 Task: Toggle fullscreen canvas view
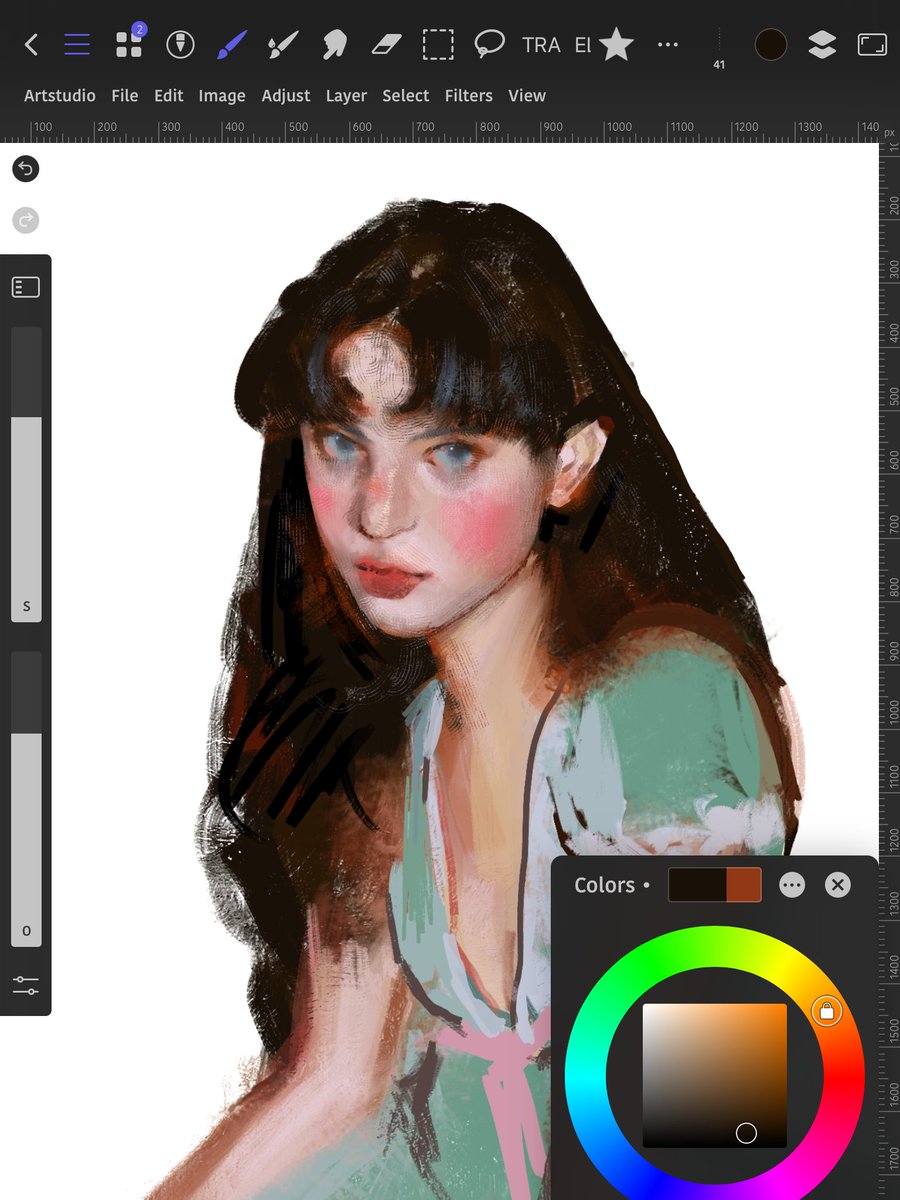point(871,44)
